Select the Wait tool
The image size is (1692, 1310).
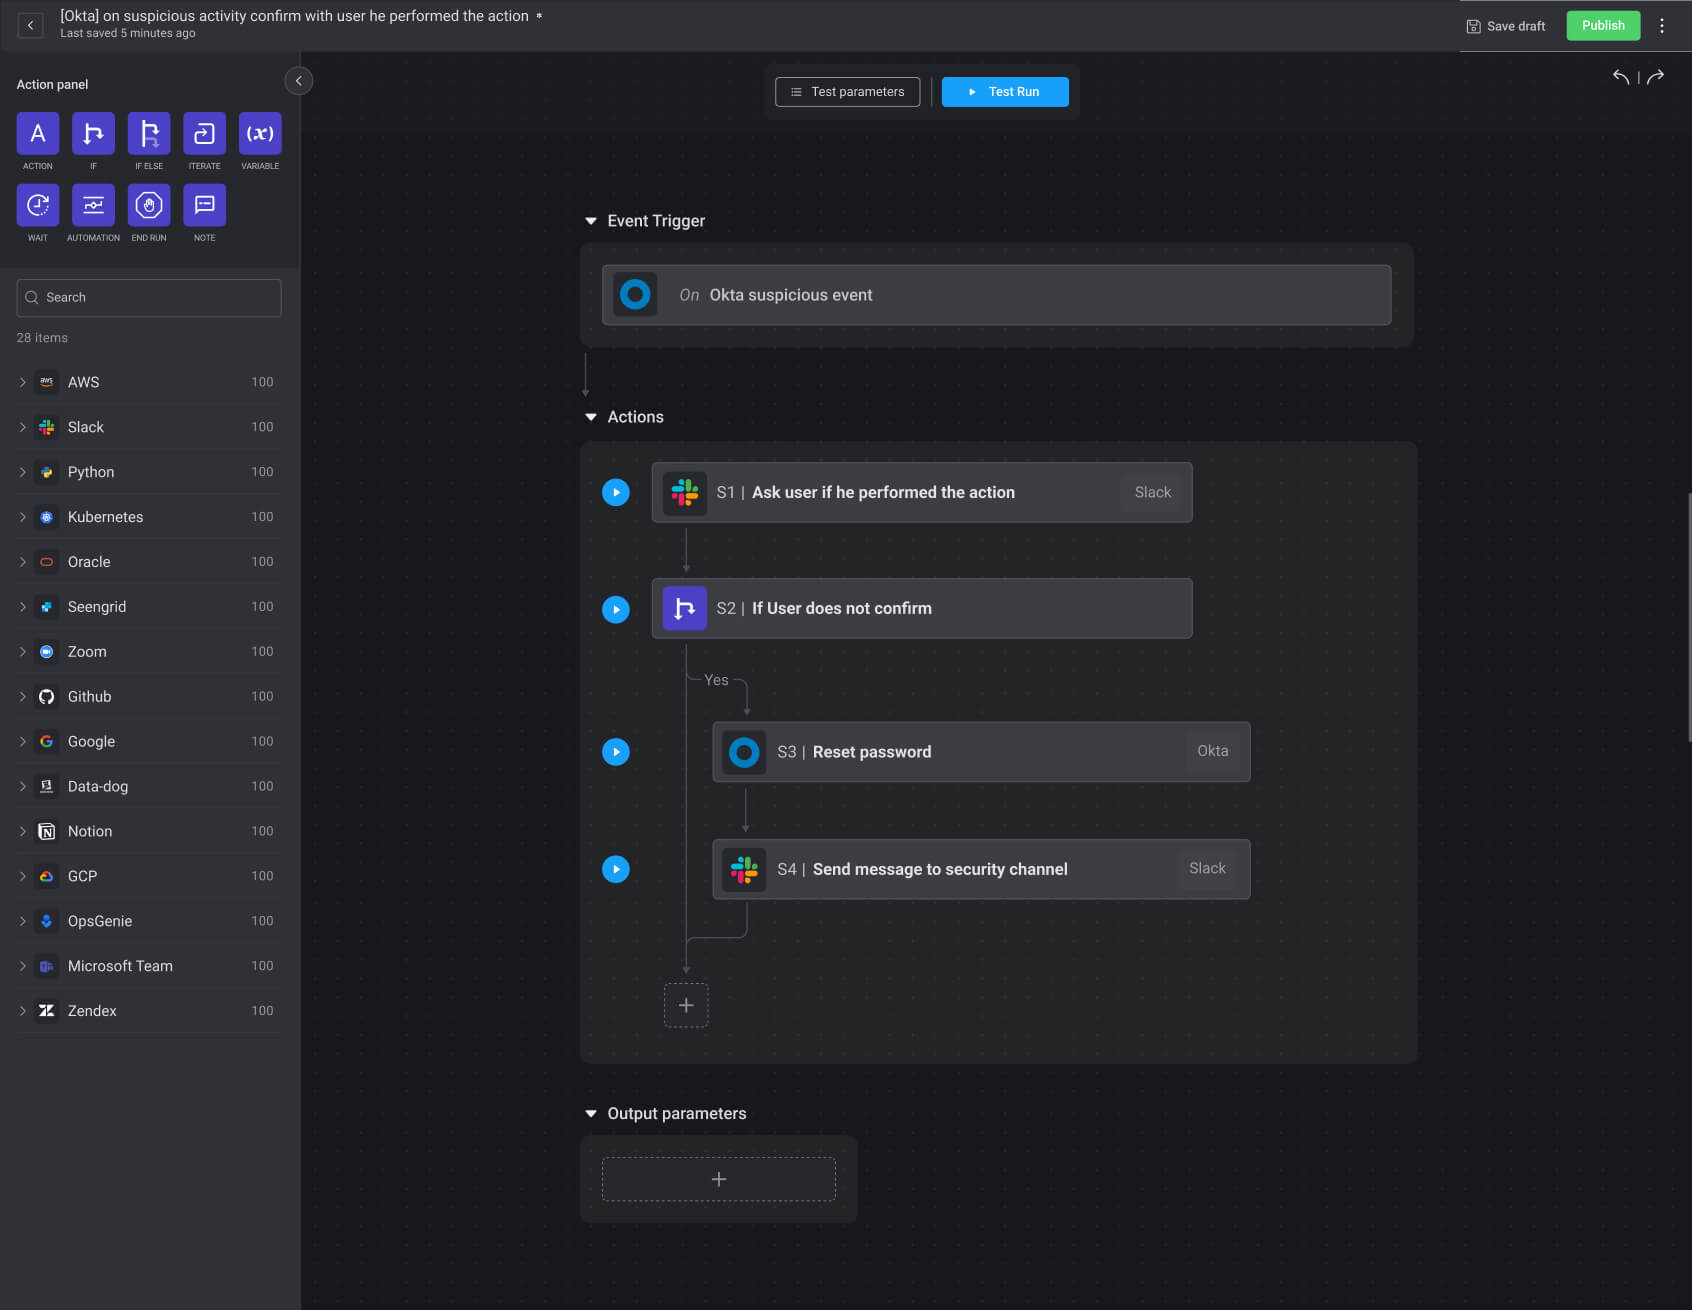[37, 205]
